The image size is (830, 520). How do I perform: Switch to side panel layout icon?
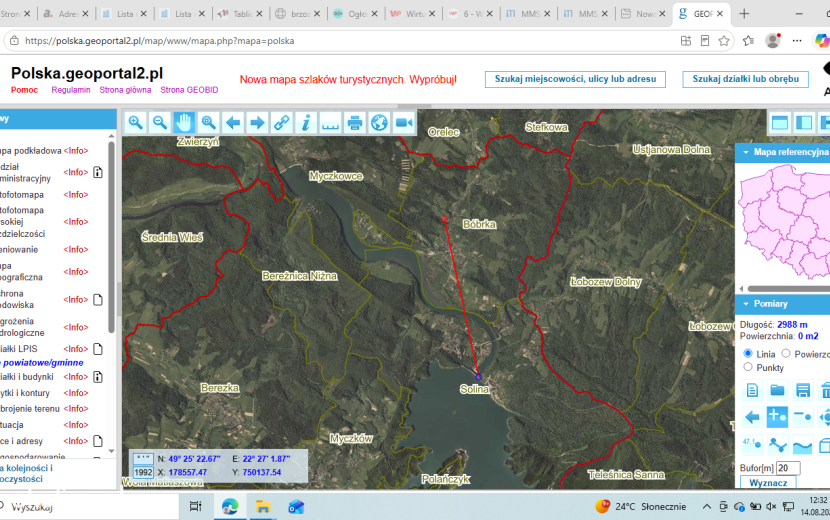click(804, 123)
